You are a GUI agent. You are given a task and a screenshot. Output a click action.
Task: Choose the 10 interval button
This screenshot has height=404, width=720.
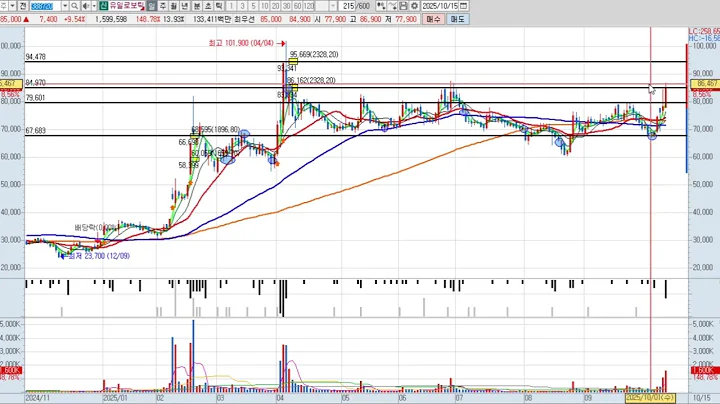pyautogui.click(x=264, y=6)
